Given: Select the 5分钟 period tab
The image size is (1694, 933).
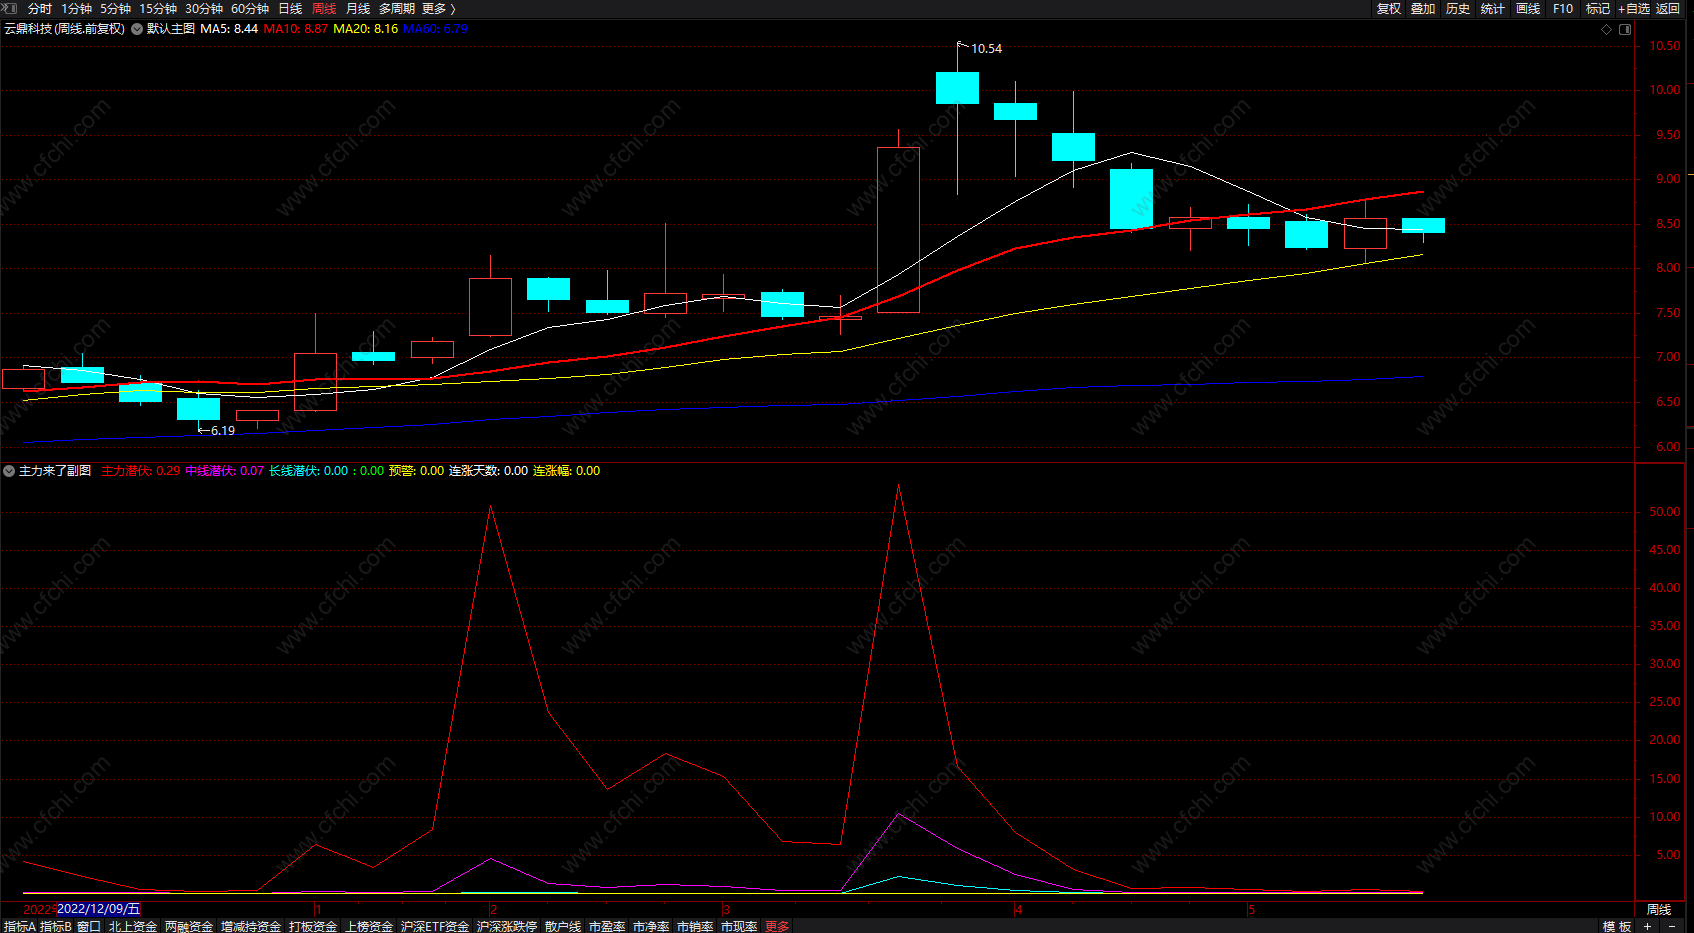Looking at the screenshot, I should [115, 9].
